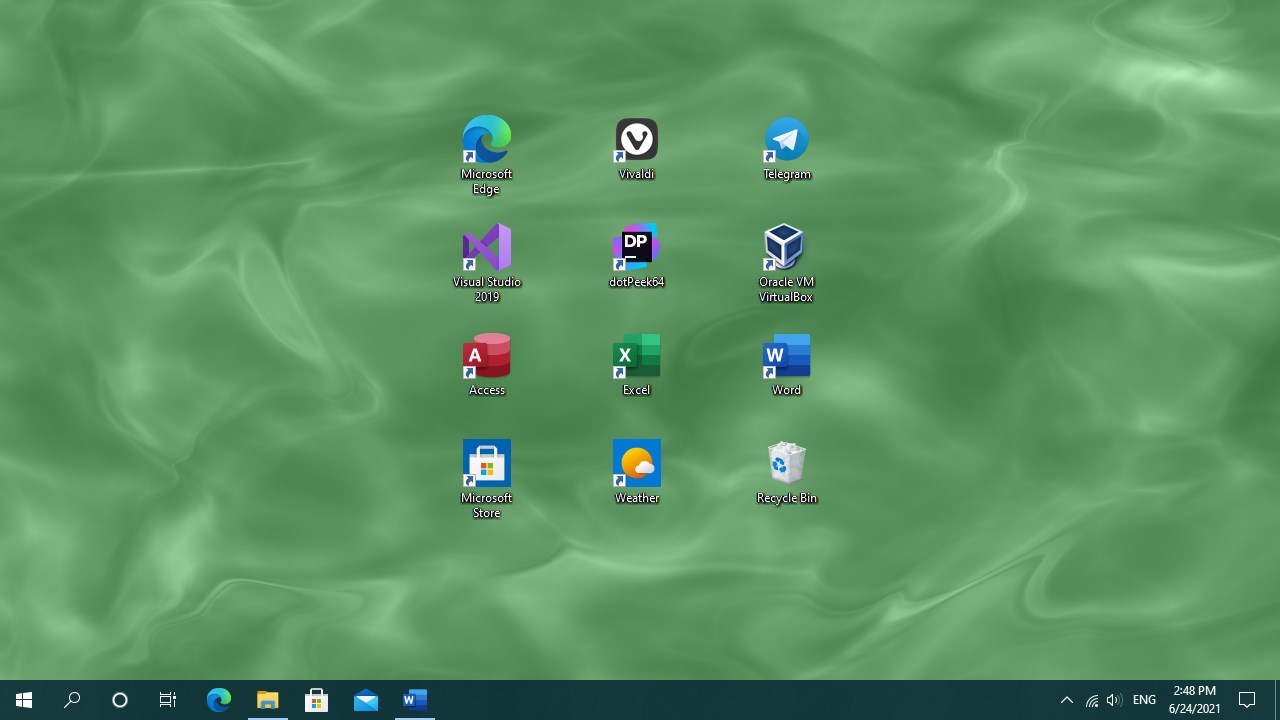Open Task View on the taskbar

click(168, 700)
